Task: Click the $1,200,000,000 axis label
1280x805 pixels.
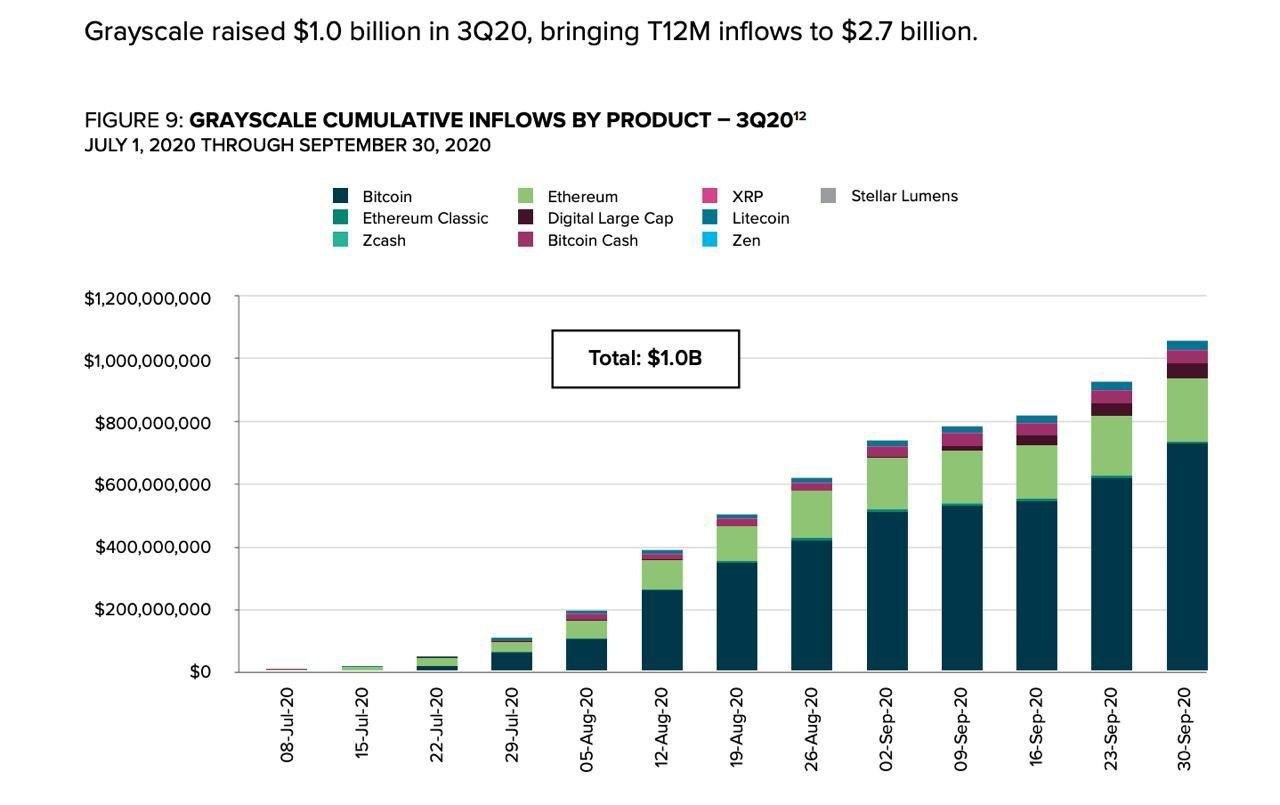Action: 147,298
